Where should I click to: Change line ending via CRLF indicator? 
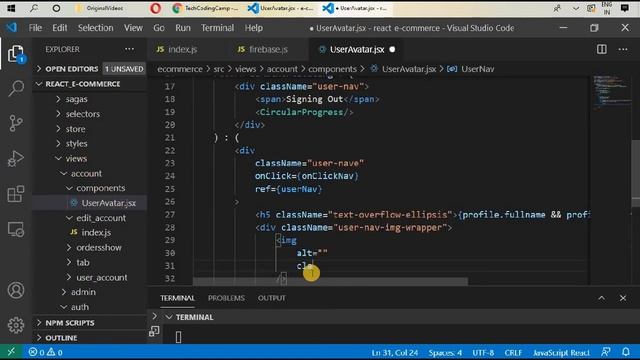(x=513, y=352)
